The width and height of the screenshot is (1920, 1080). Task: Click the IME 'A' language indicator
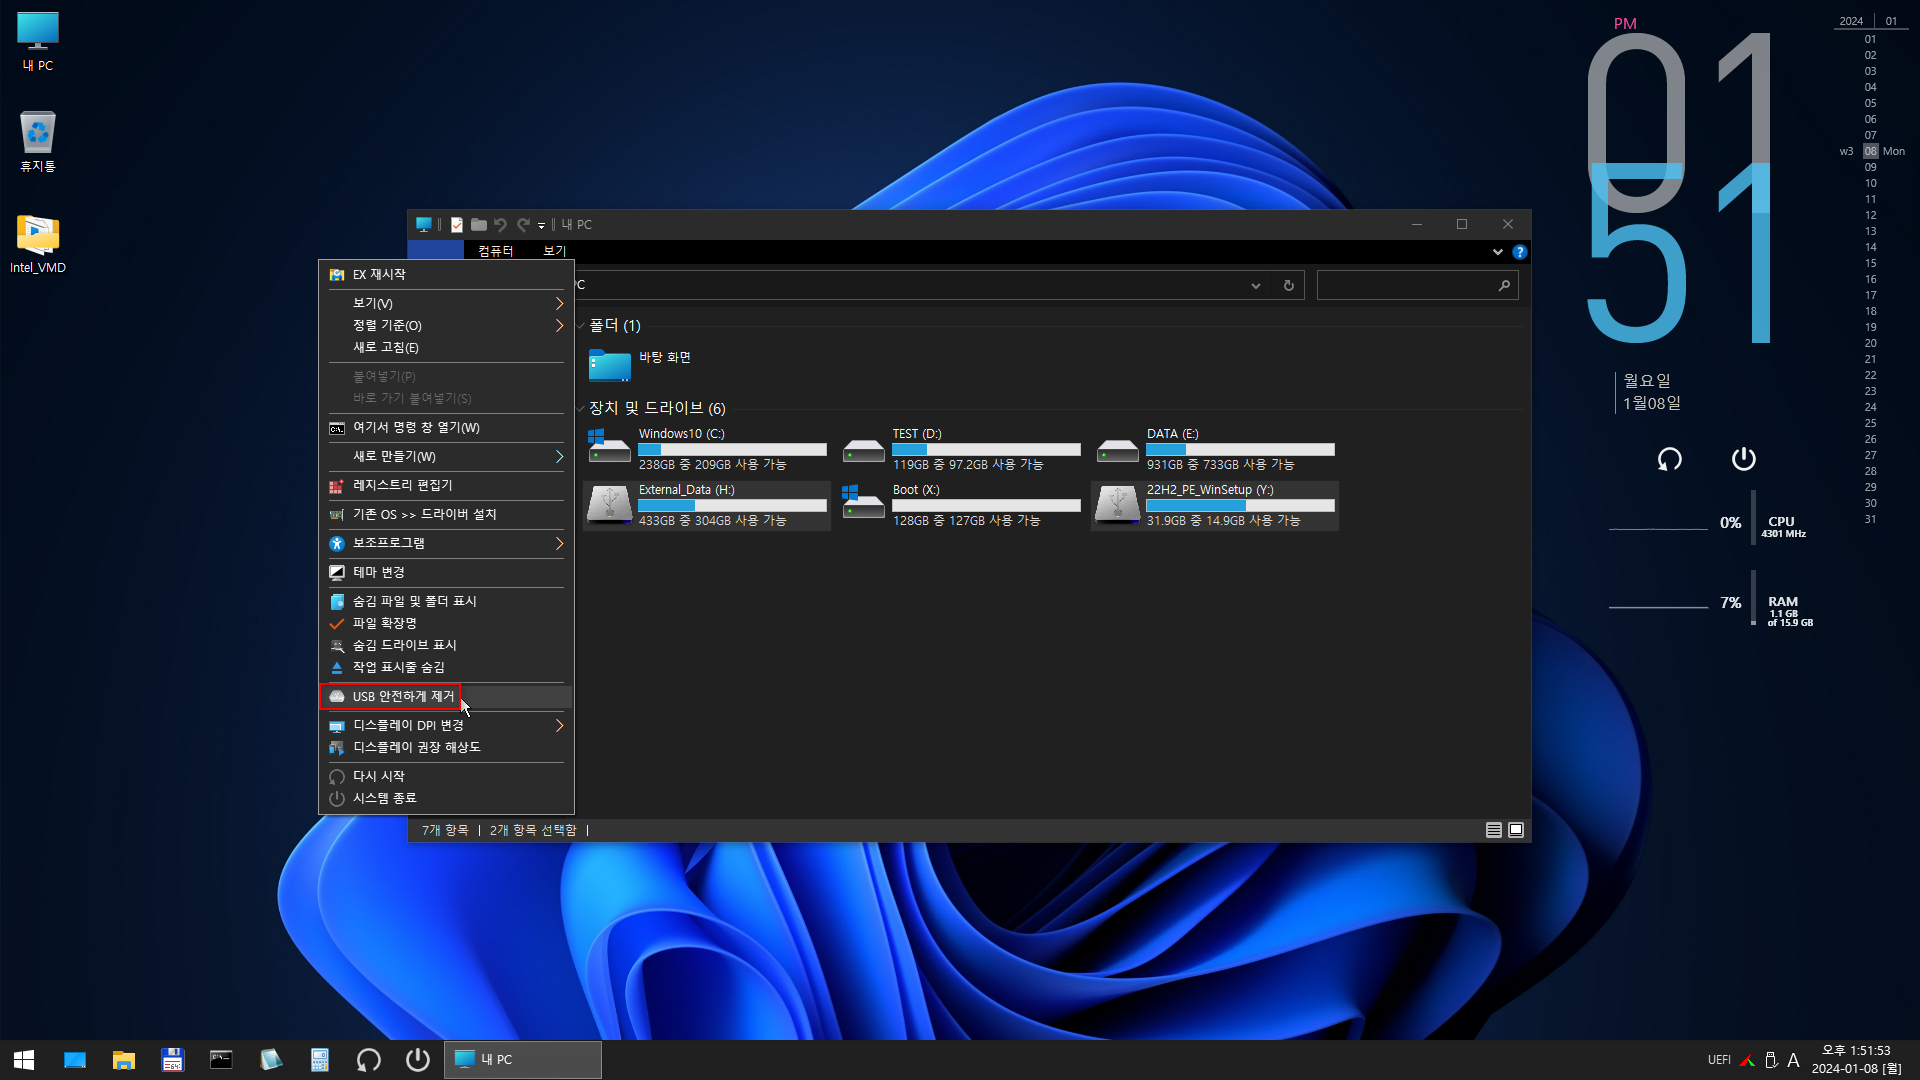pyautogui.click(x=1793, y=1060)
